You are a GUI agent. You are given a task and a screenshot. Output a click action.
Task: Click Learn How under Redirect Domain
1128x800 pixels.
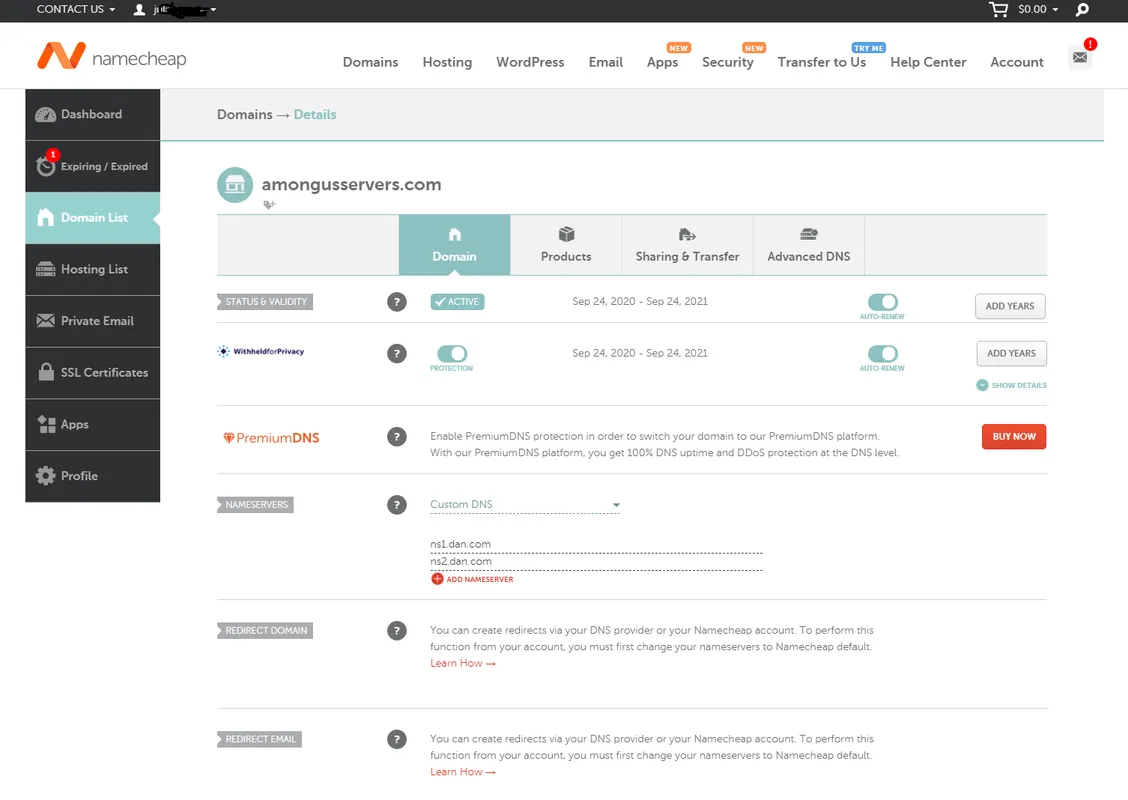pyautogui.click(x=463, y=663)
